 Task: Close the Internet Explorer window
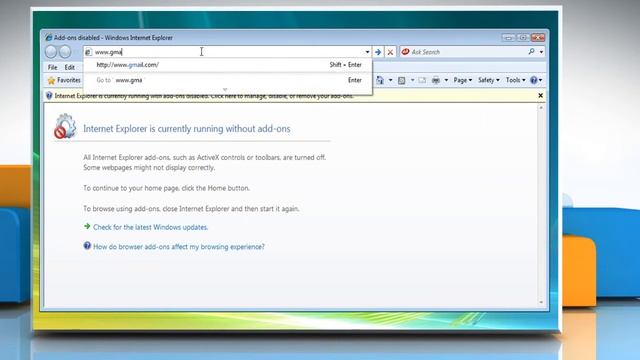[x=538, y=38]
